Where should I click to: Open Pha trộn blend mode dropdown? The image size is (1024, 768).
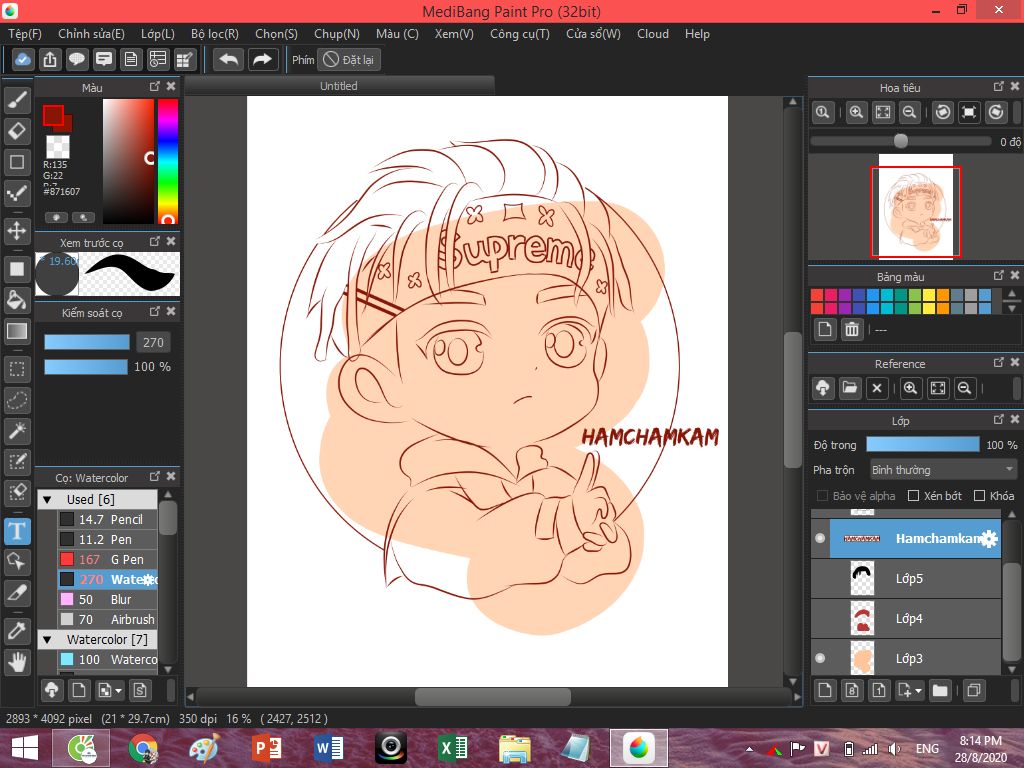[943, 470]
